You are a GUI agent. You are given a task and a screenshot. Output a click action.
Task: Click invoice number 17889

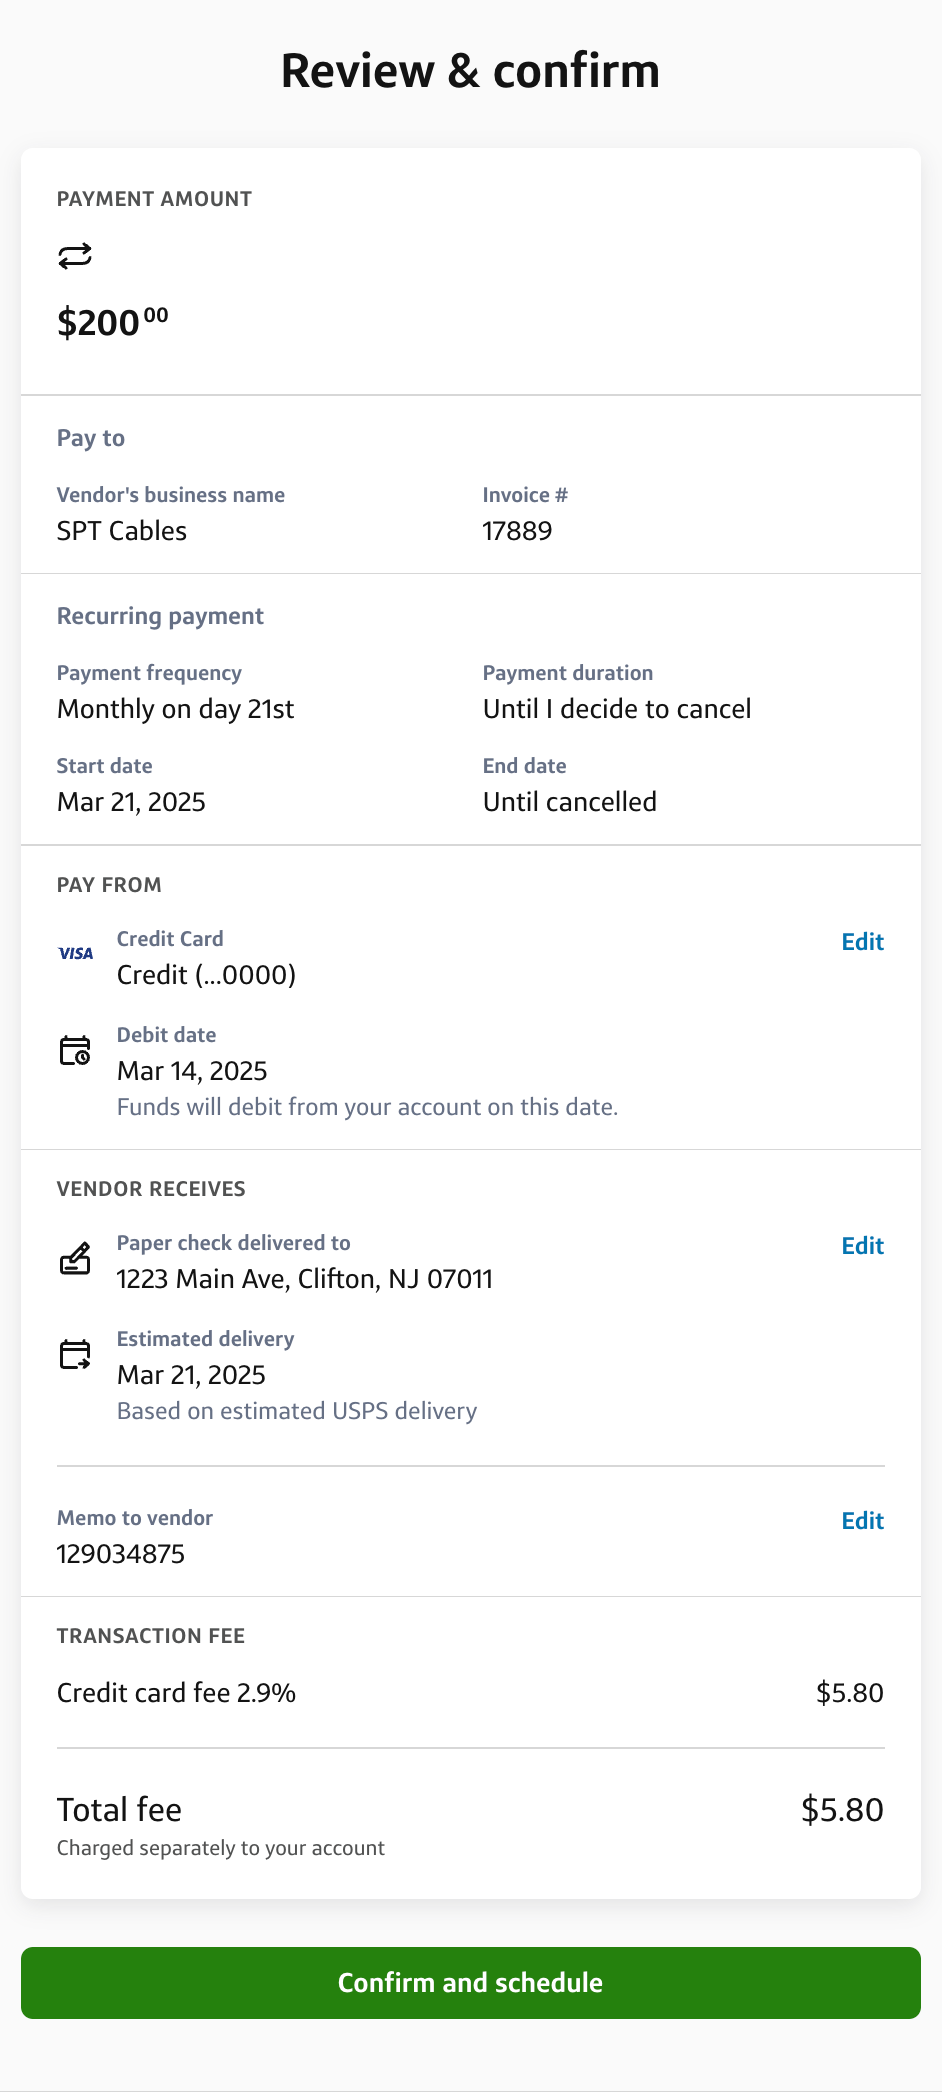click(x=517, y=531)
